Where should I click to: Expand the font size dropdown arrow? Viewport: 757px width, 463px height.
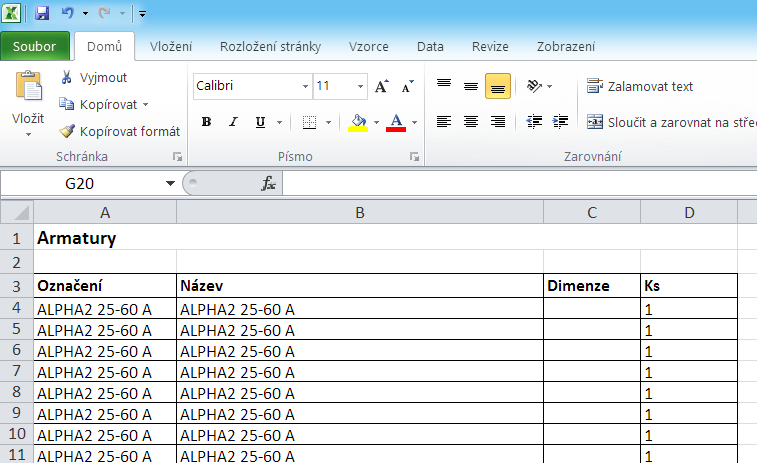pyautogui.click(x=360, y=86)
